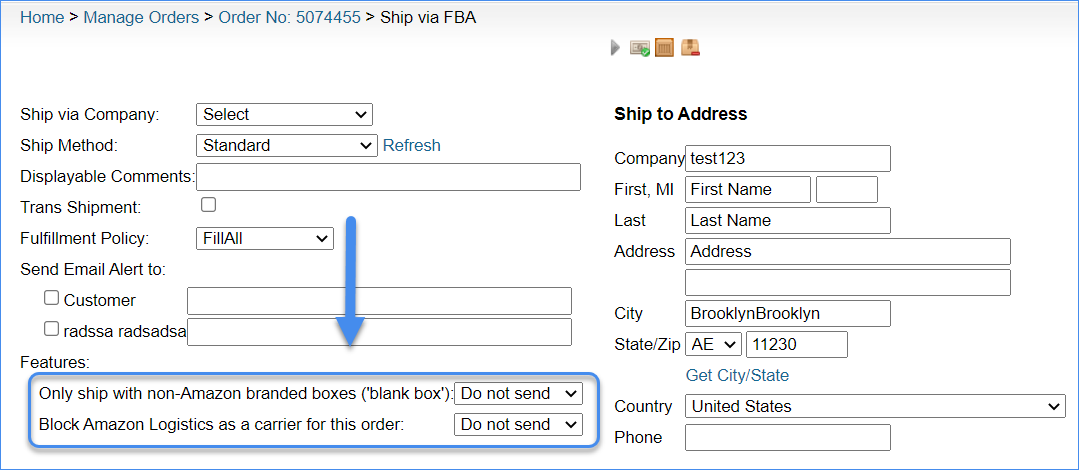Image resolution: width=1079 pixels, height=470 pixels.
Task: Click the wooden crate icon
Action: pyautogui.click(x=664, y=47)
